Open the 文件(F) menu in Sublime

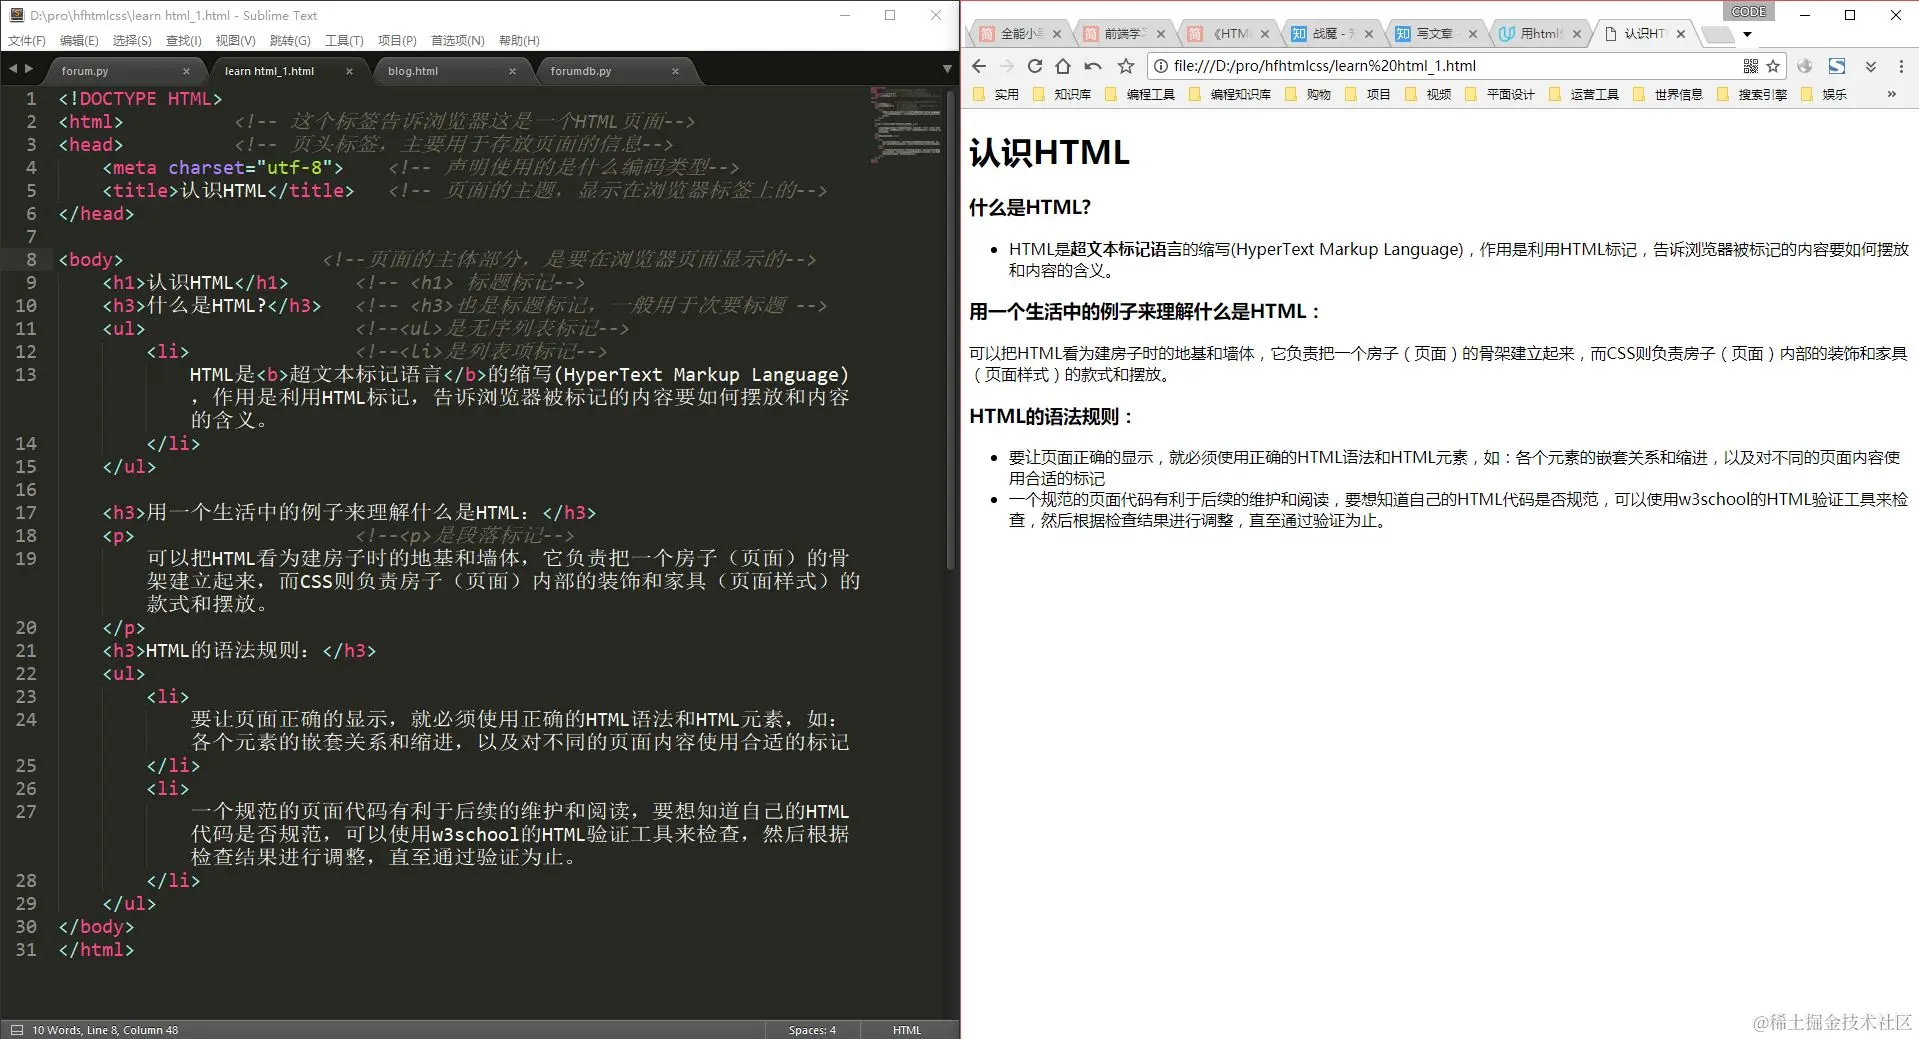coord(27,41)
